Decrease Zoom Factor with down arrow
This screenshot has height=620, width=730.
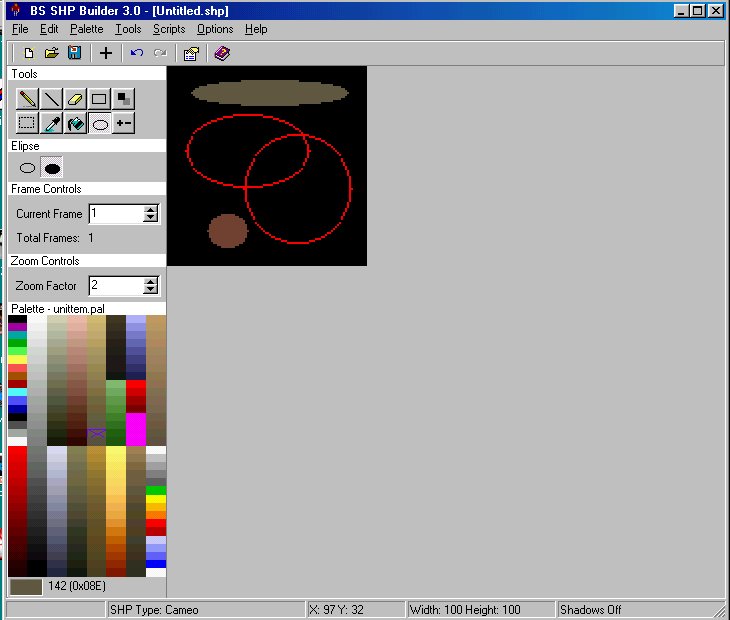point(151,290)
